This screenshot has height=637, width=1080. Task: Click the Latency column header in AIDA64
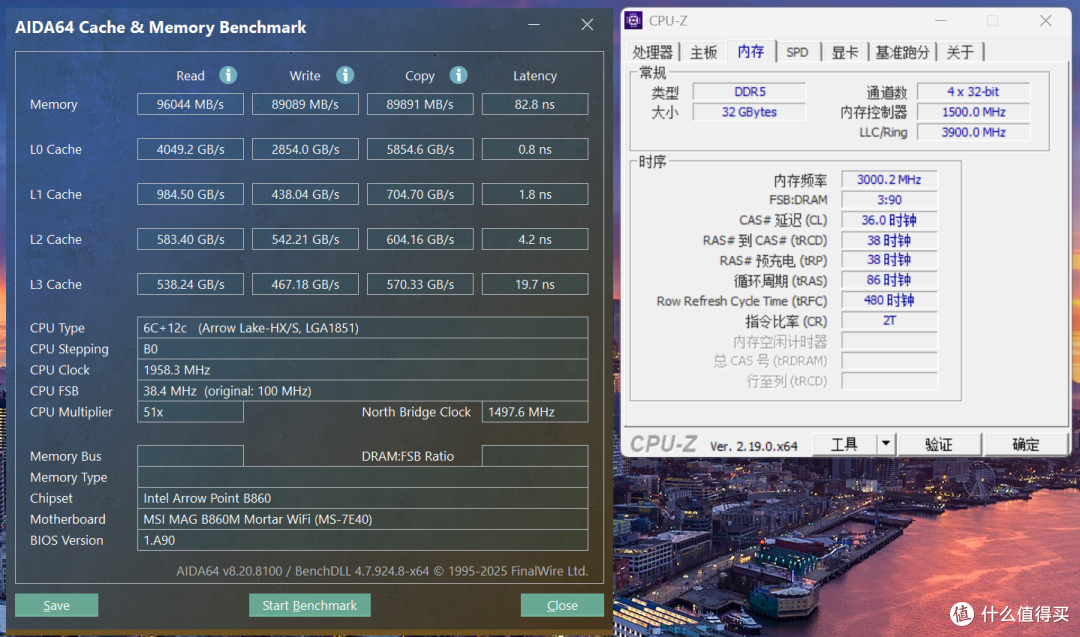pyautogui.click(x=534, y=76)
